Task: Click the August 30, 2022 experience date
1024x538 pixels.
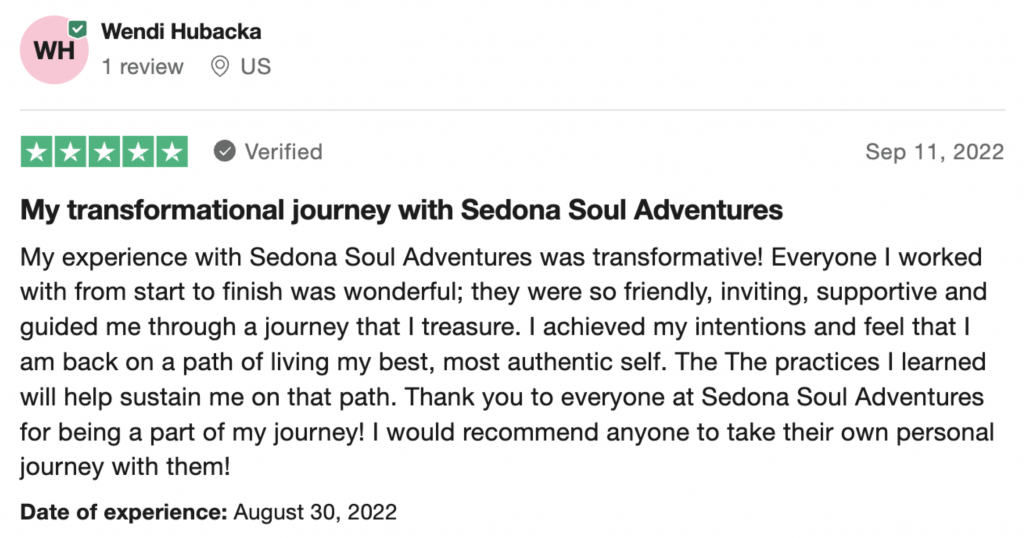Action: click(315, 513)
